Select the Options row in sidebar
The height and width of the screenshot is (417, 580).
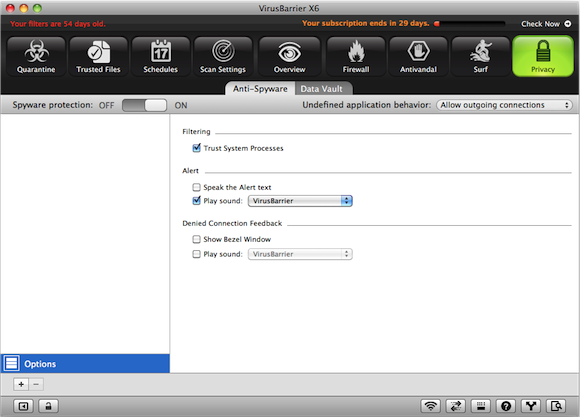(x=85, y=363)
